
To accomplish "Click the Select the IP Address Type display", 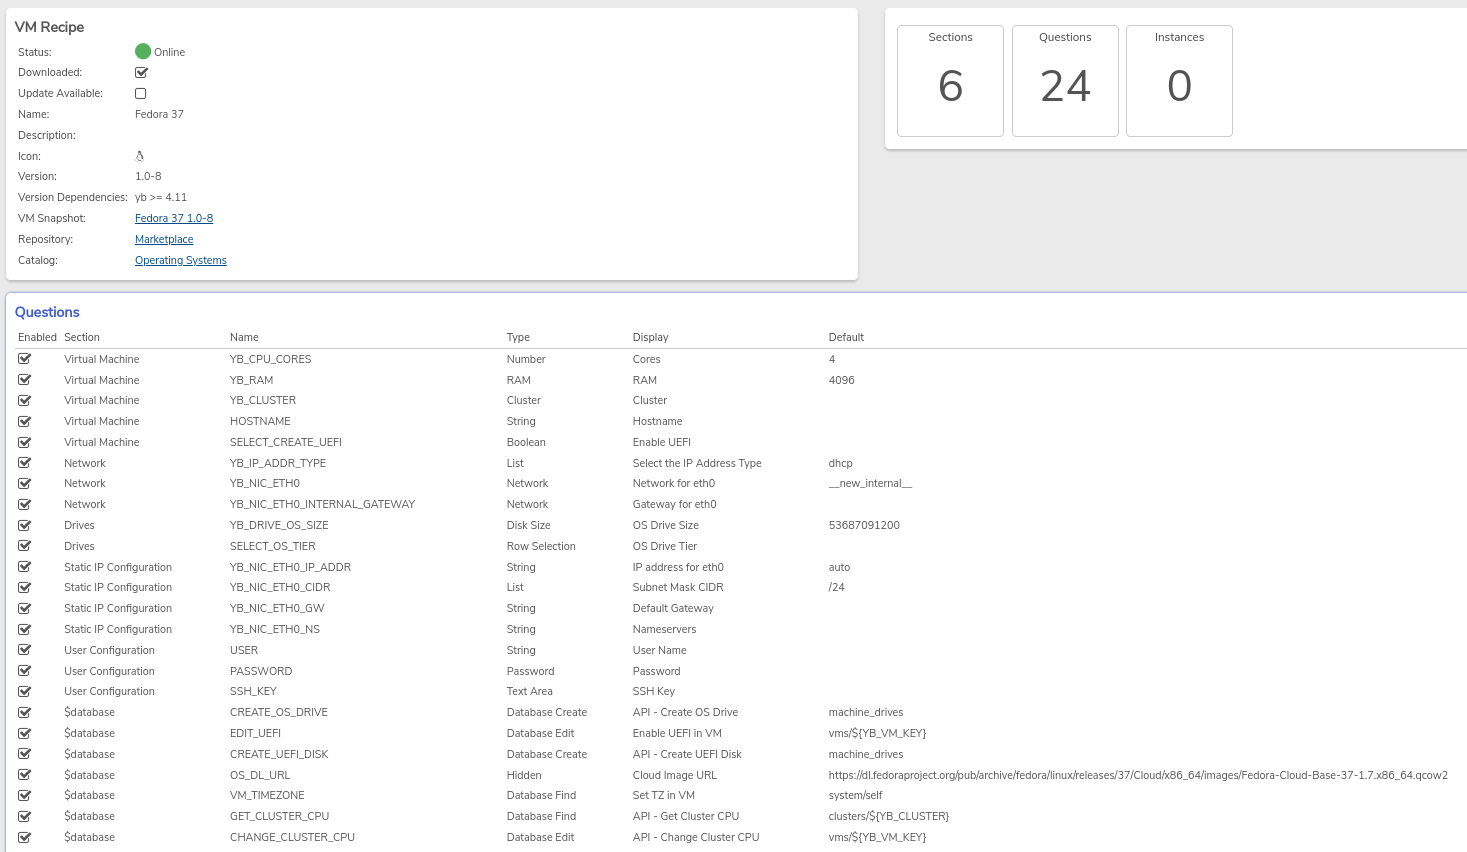I will coord(697,463).
